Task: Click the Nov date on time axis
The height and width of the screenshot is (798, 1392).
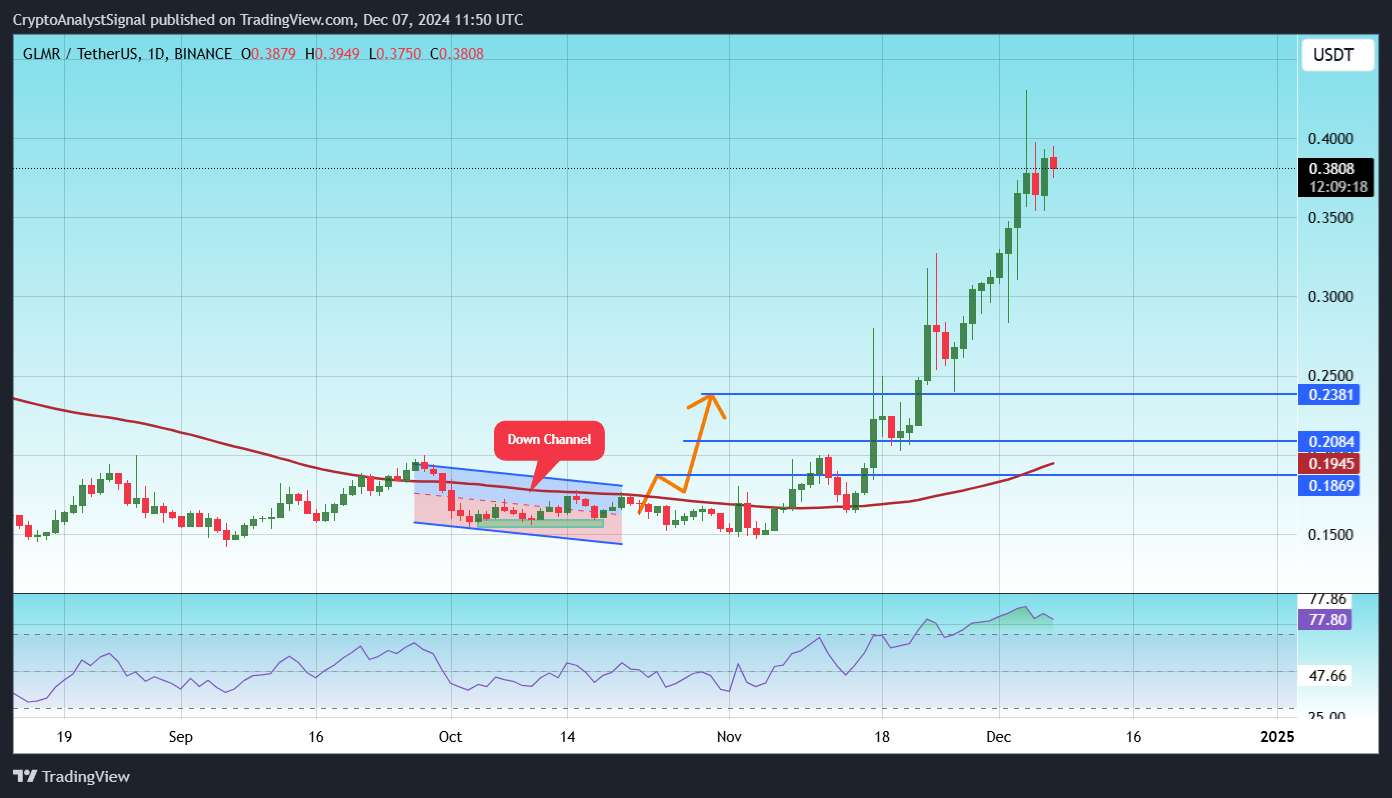Action: pos(730,737)
